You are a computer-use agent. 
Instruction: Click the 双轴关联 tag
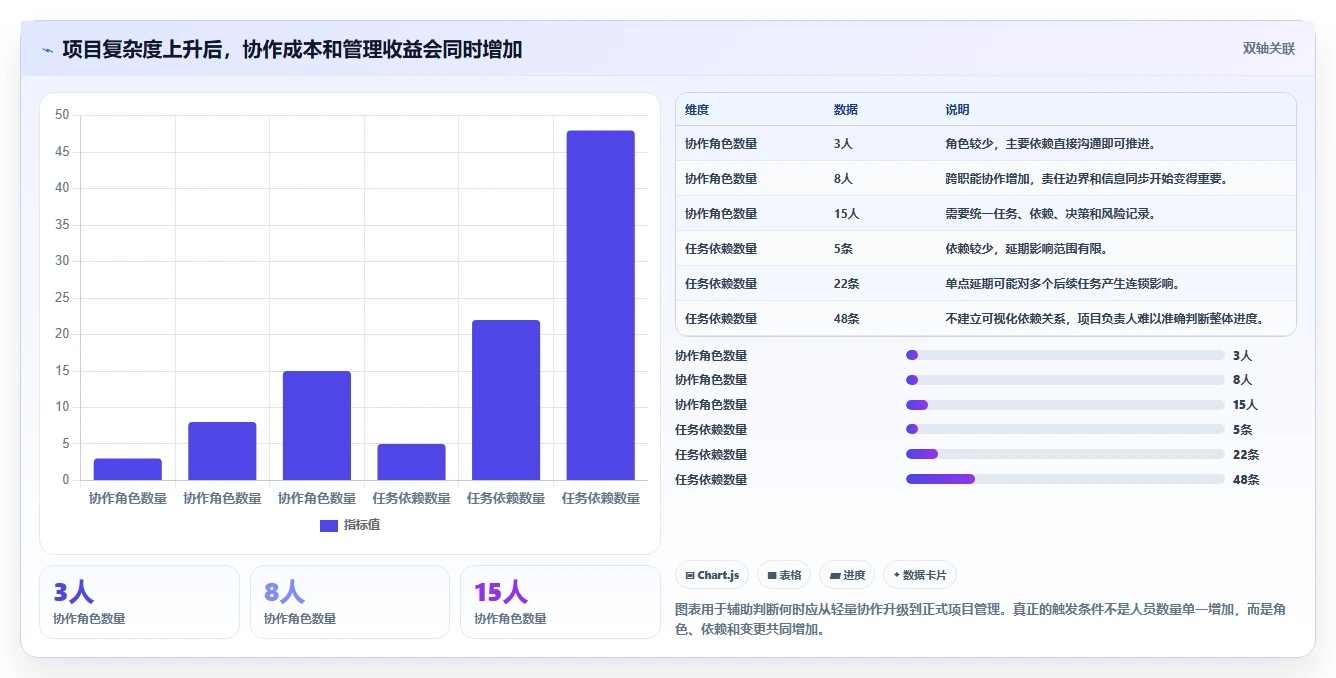tap(1269, 49)
